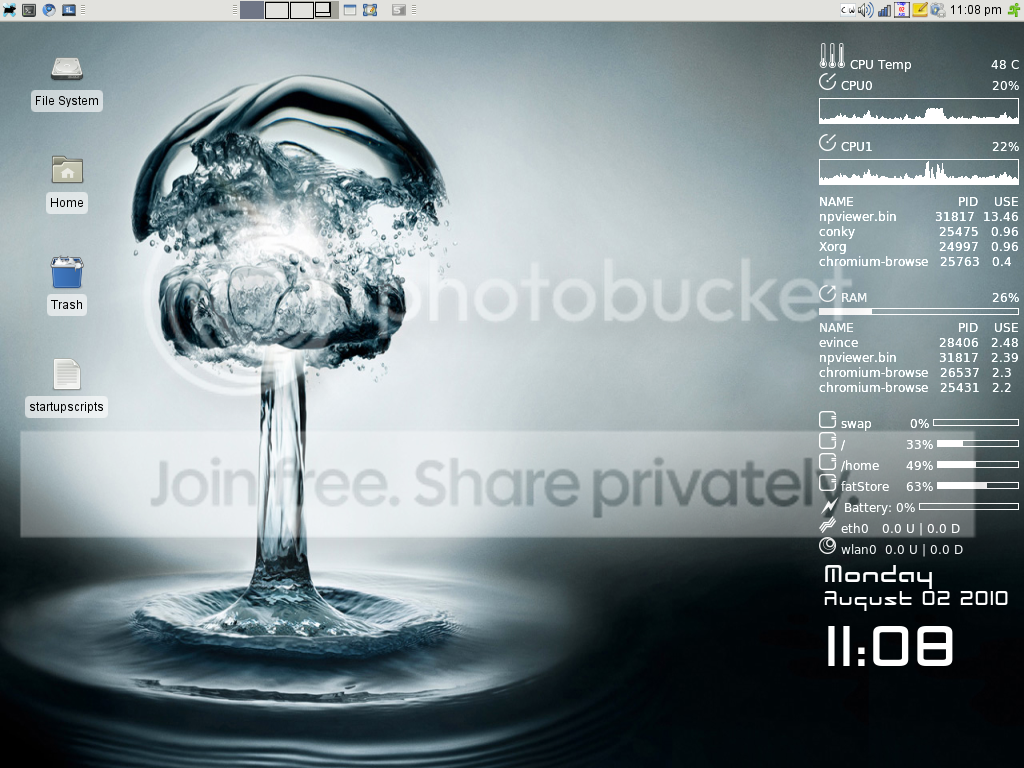Click the panel icon left of the S icon
Screen dimensions: 1024x768
[370, 10]
